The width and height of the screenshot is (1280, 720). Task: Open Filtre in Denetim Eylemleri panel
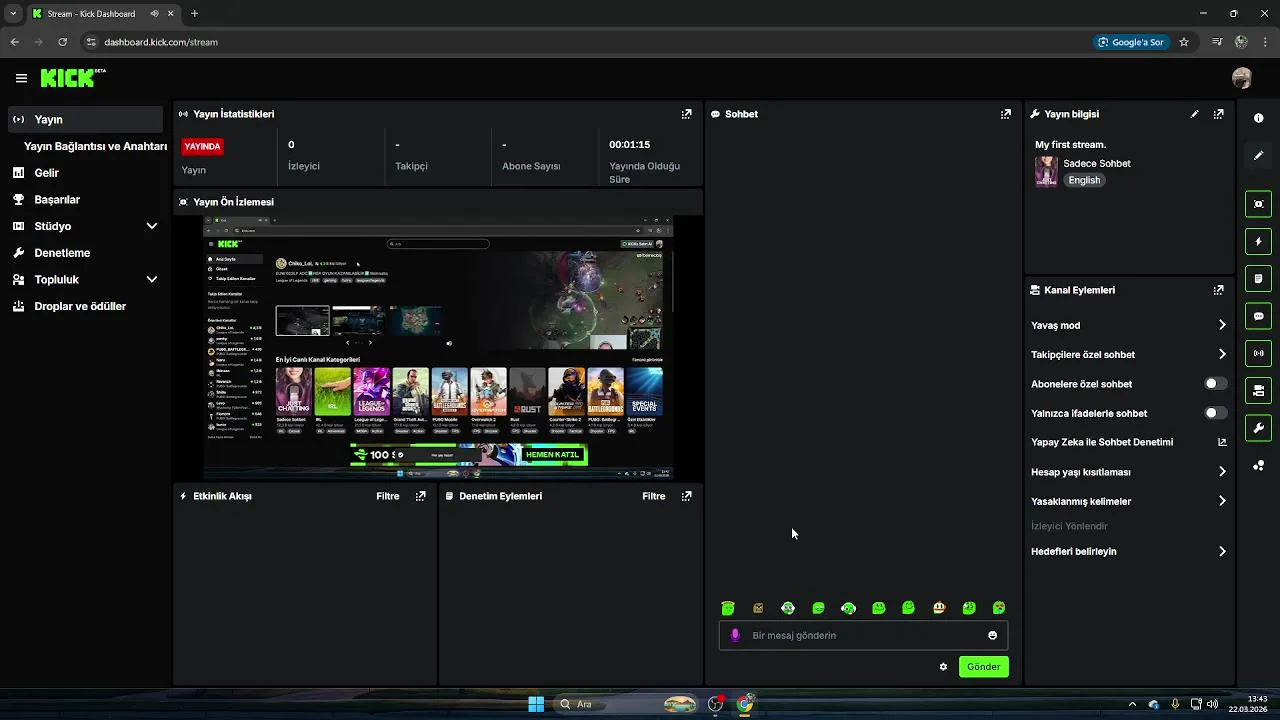point(654,496)
